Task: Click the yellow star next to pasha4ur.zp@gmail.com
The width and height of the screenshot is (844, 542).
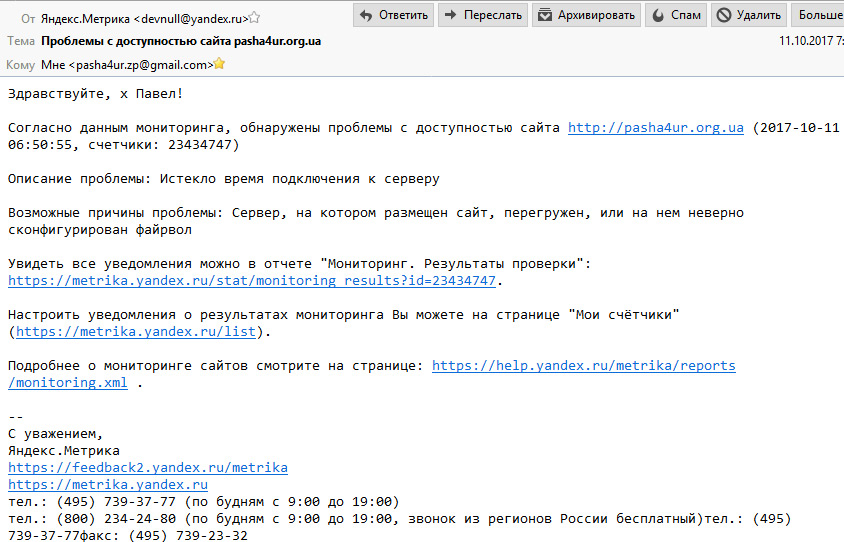Action: tap(219, 64)
